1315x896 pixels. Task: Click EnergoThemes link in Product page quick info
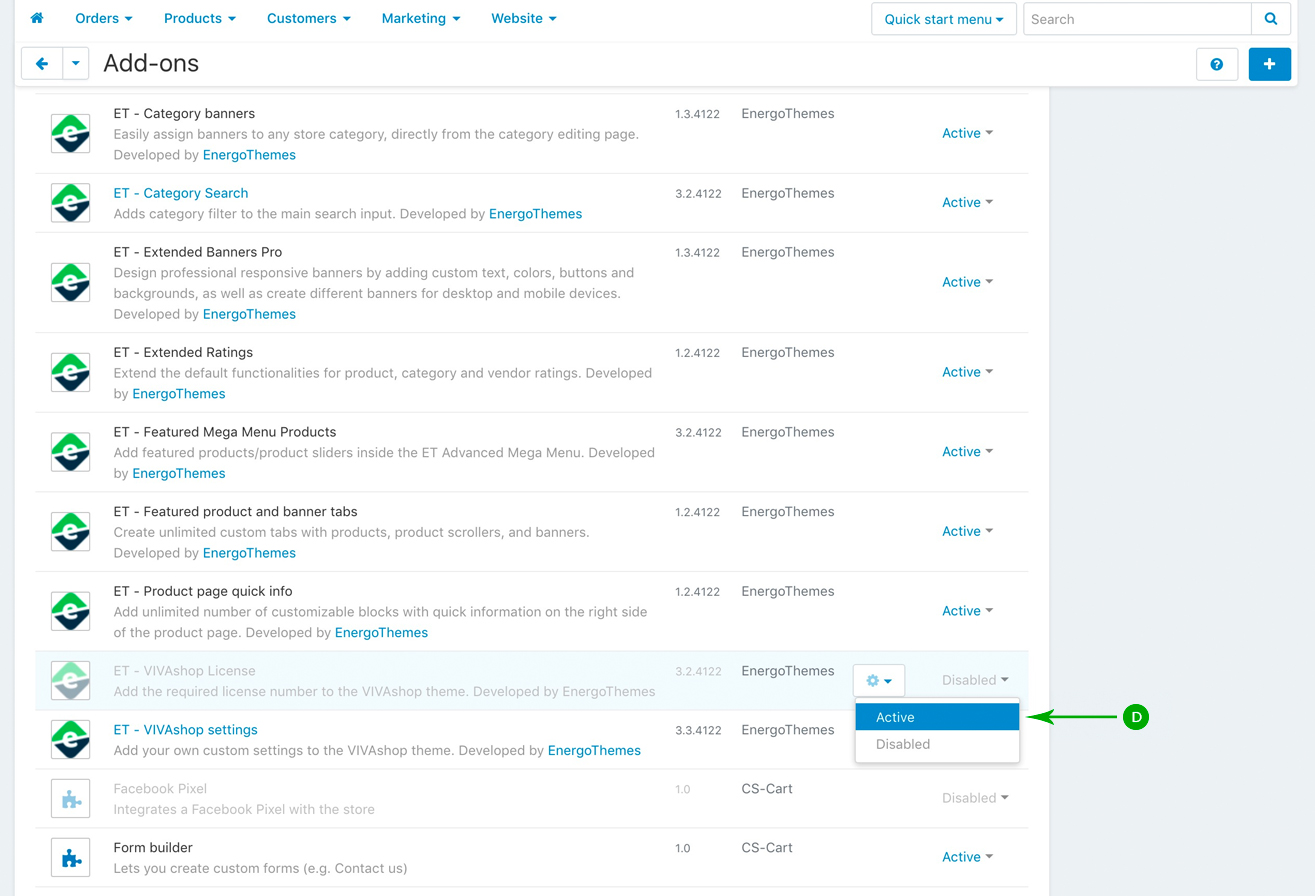click(381, 633)
